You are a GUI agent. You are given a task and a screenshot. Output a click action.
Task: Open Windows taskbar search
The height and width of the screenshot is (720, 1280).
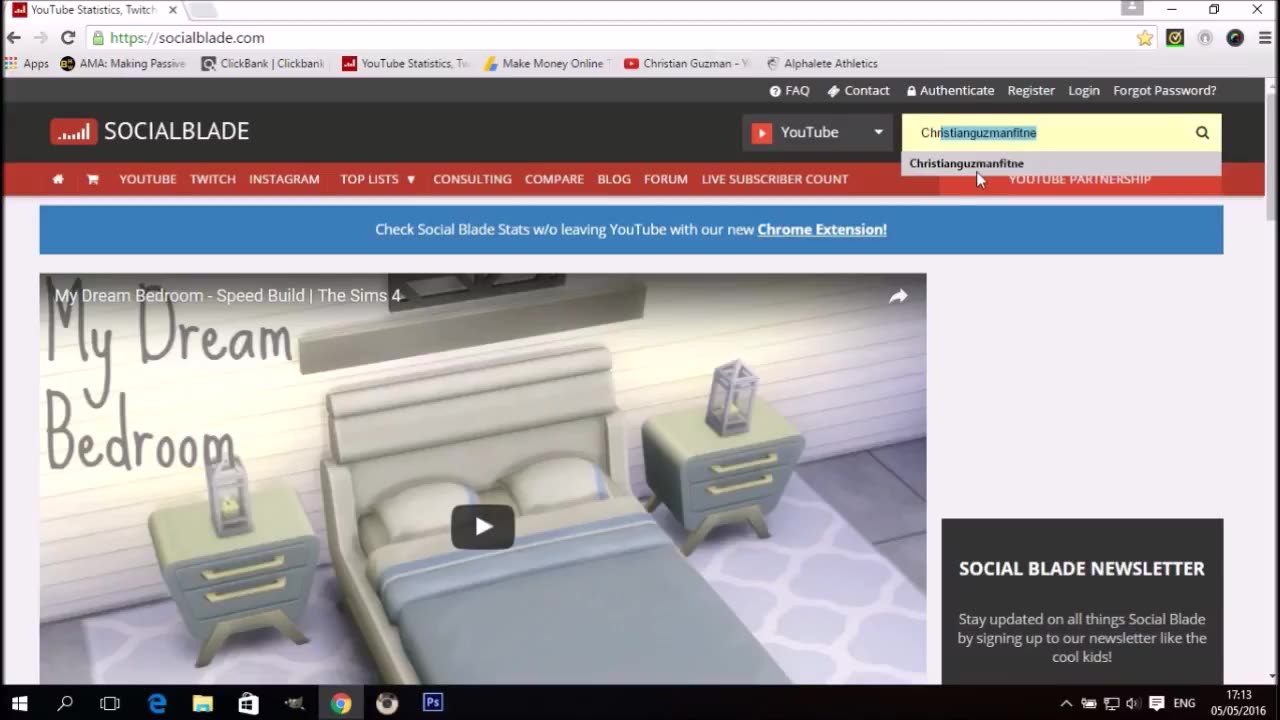pos(65,703)
